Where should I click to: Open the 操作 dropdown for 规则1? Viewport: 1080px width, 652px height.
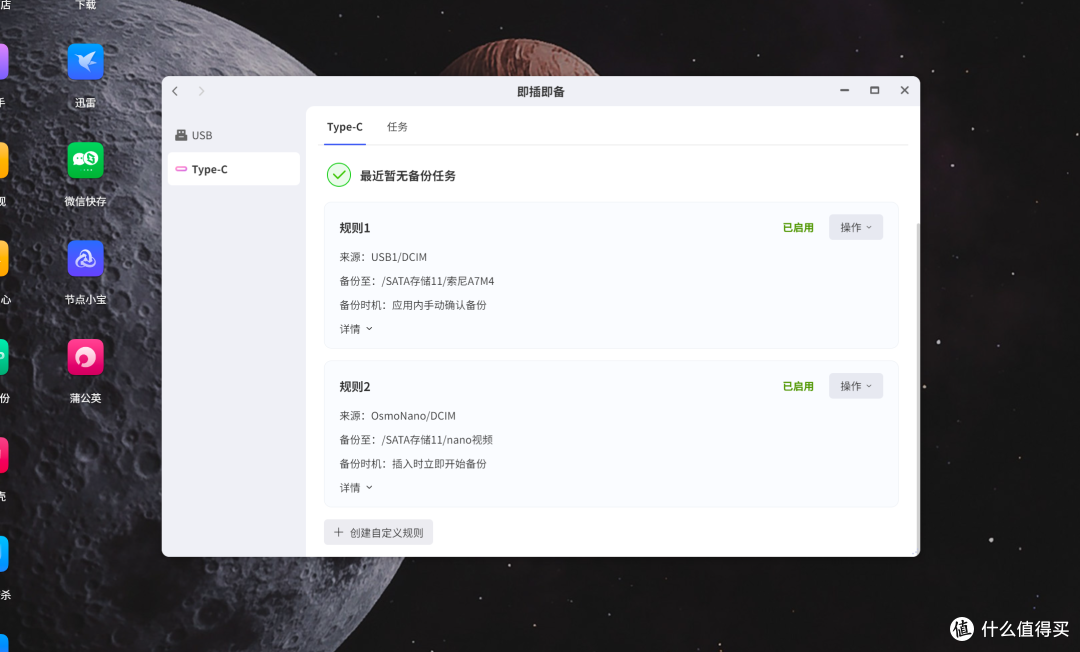(x=855, y=227)
